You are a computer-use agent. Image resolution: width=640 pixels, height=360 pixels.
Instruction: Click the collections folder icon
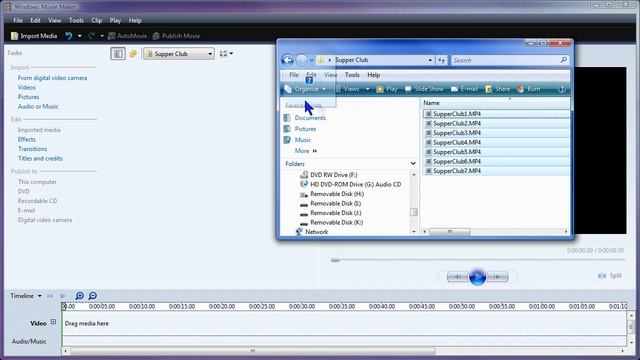pyautogui.click(x=133, y=53)
